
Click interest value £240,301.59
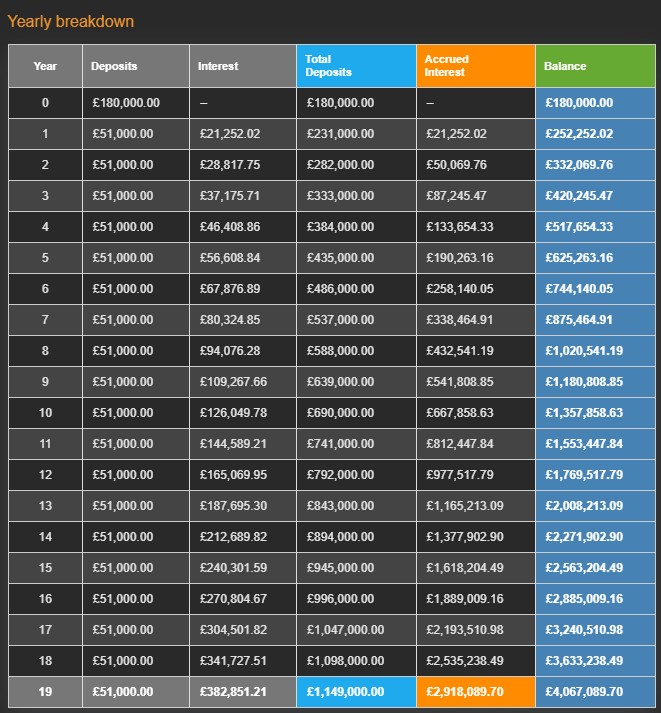coord(233,568)
